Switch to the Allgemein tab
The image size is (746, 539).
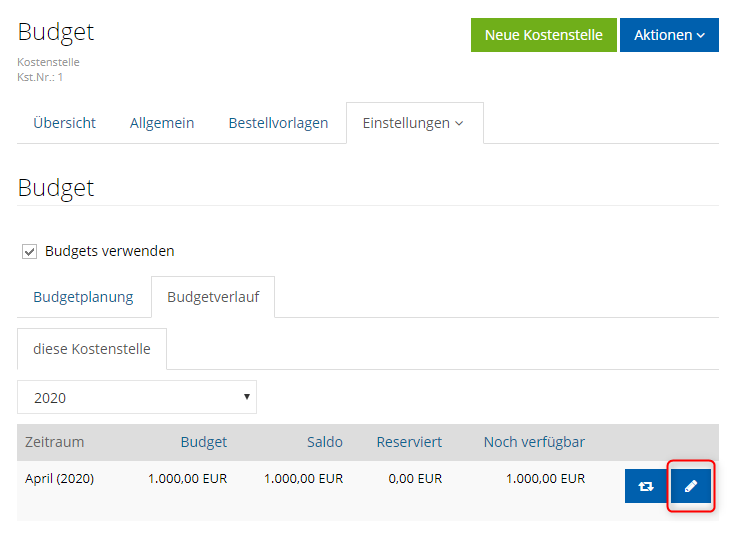[x=162, y=123]
